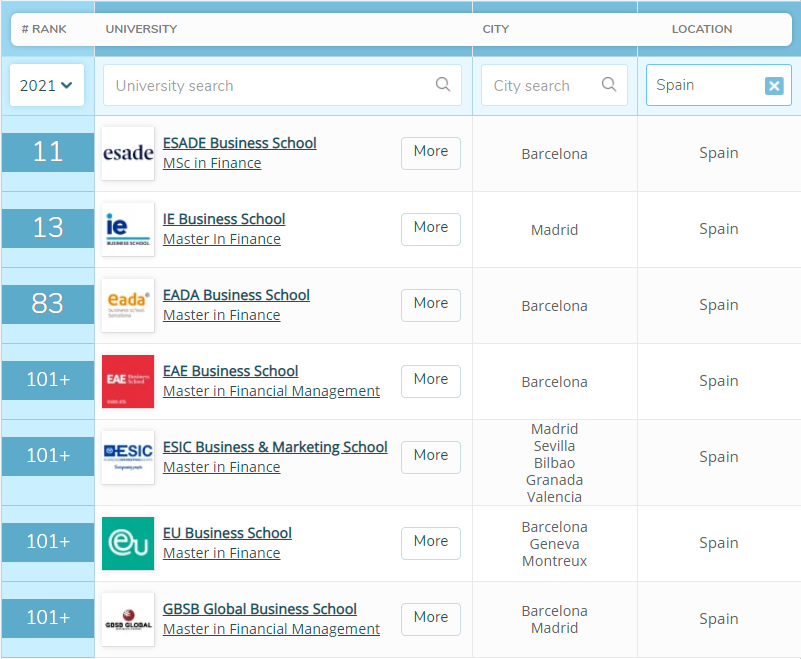Click More button for IE Business School
This screenshot has width=801, height=659.
point(431,229)
